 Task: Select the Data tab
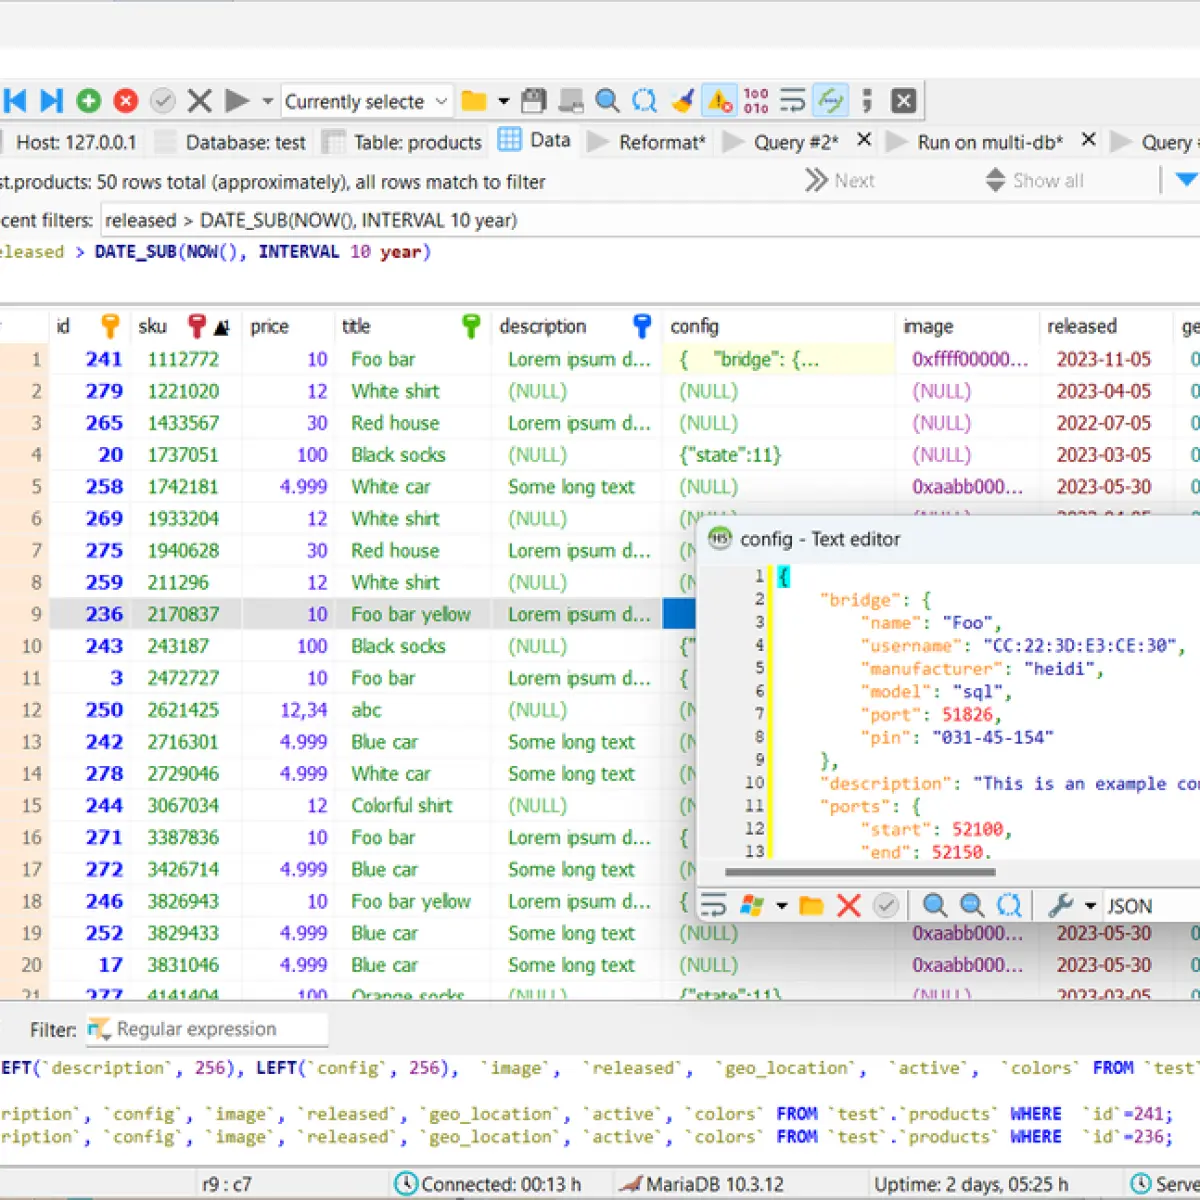click(536, 141)
